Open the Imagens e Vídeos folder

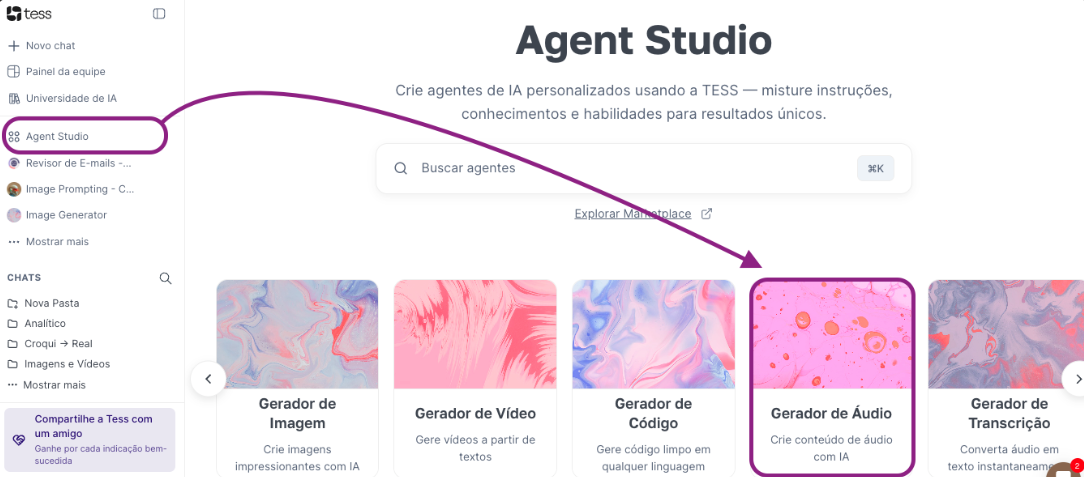pyautogui.click(x=59, y=364)
